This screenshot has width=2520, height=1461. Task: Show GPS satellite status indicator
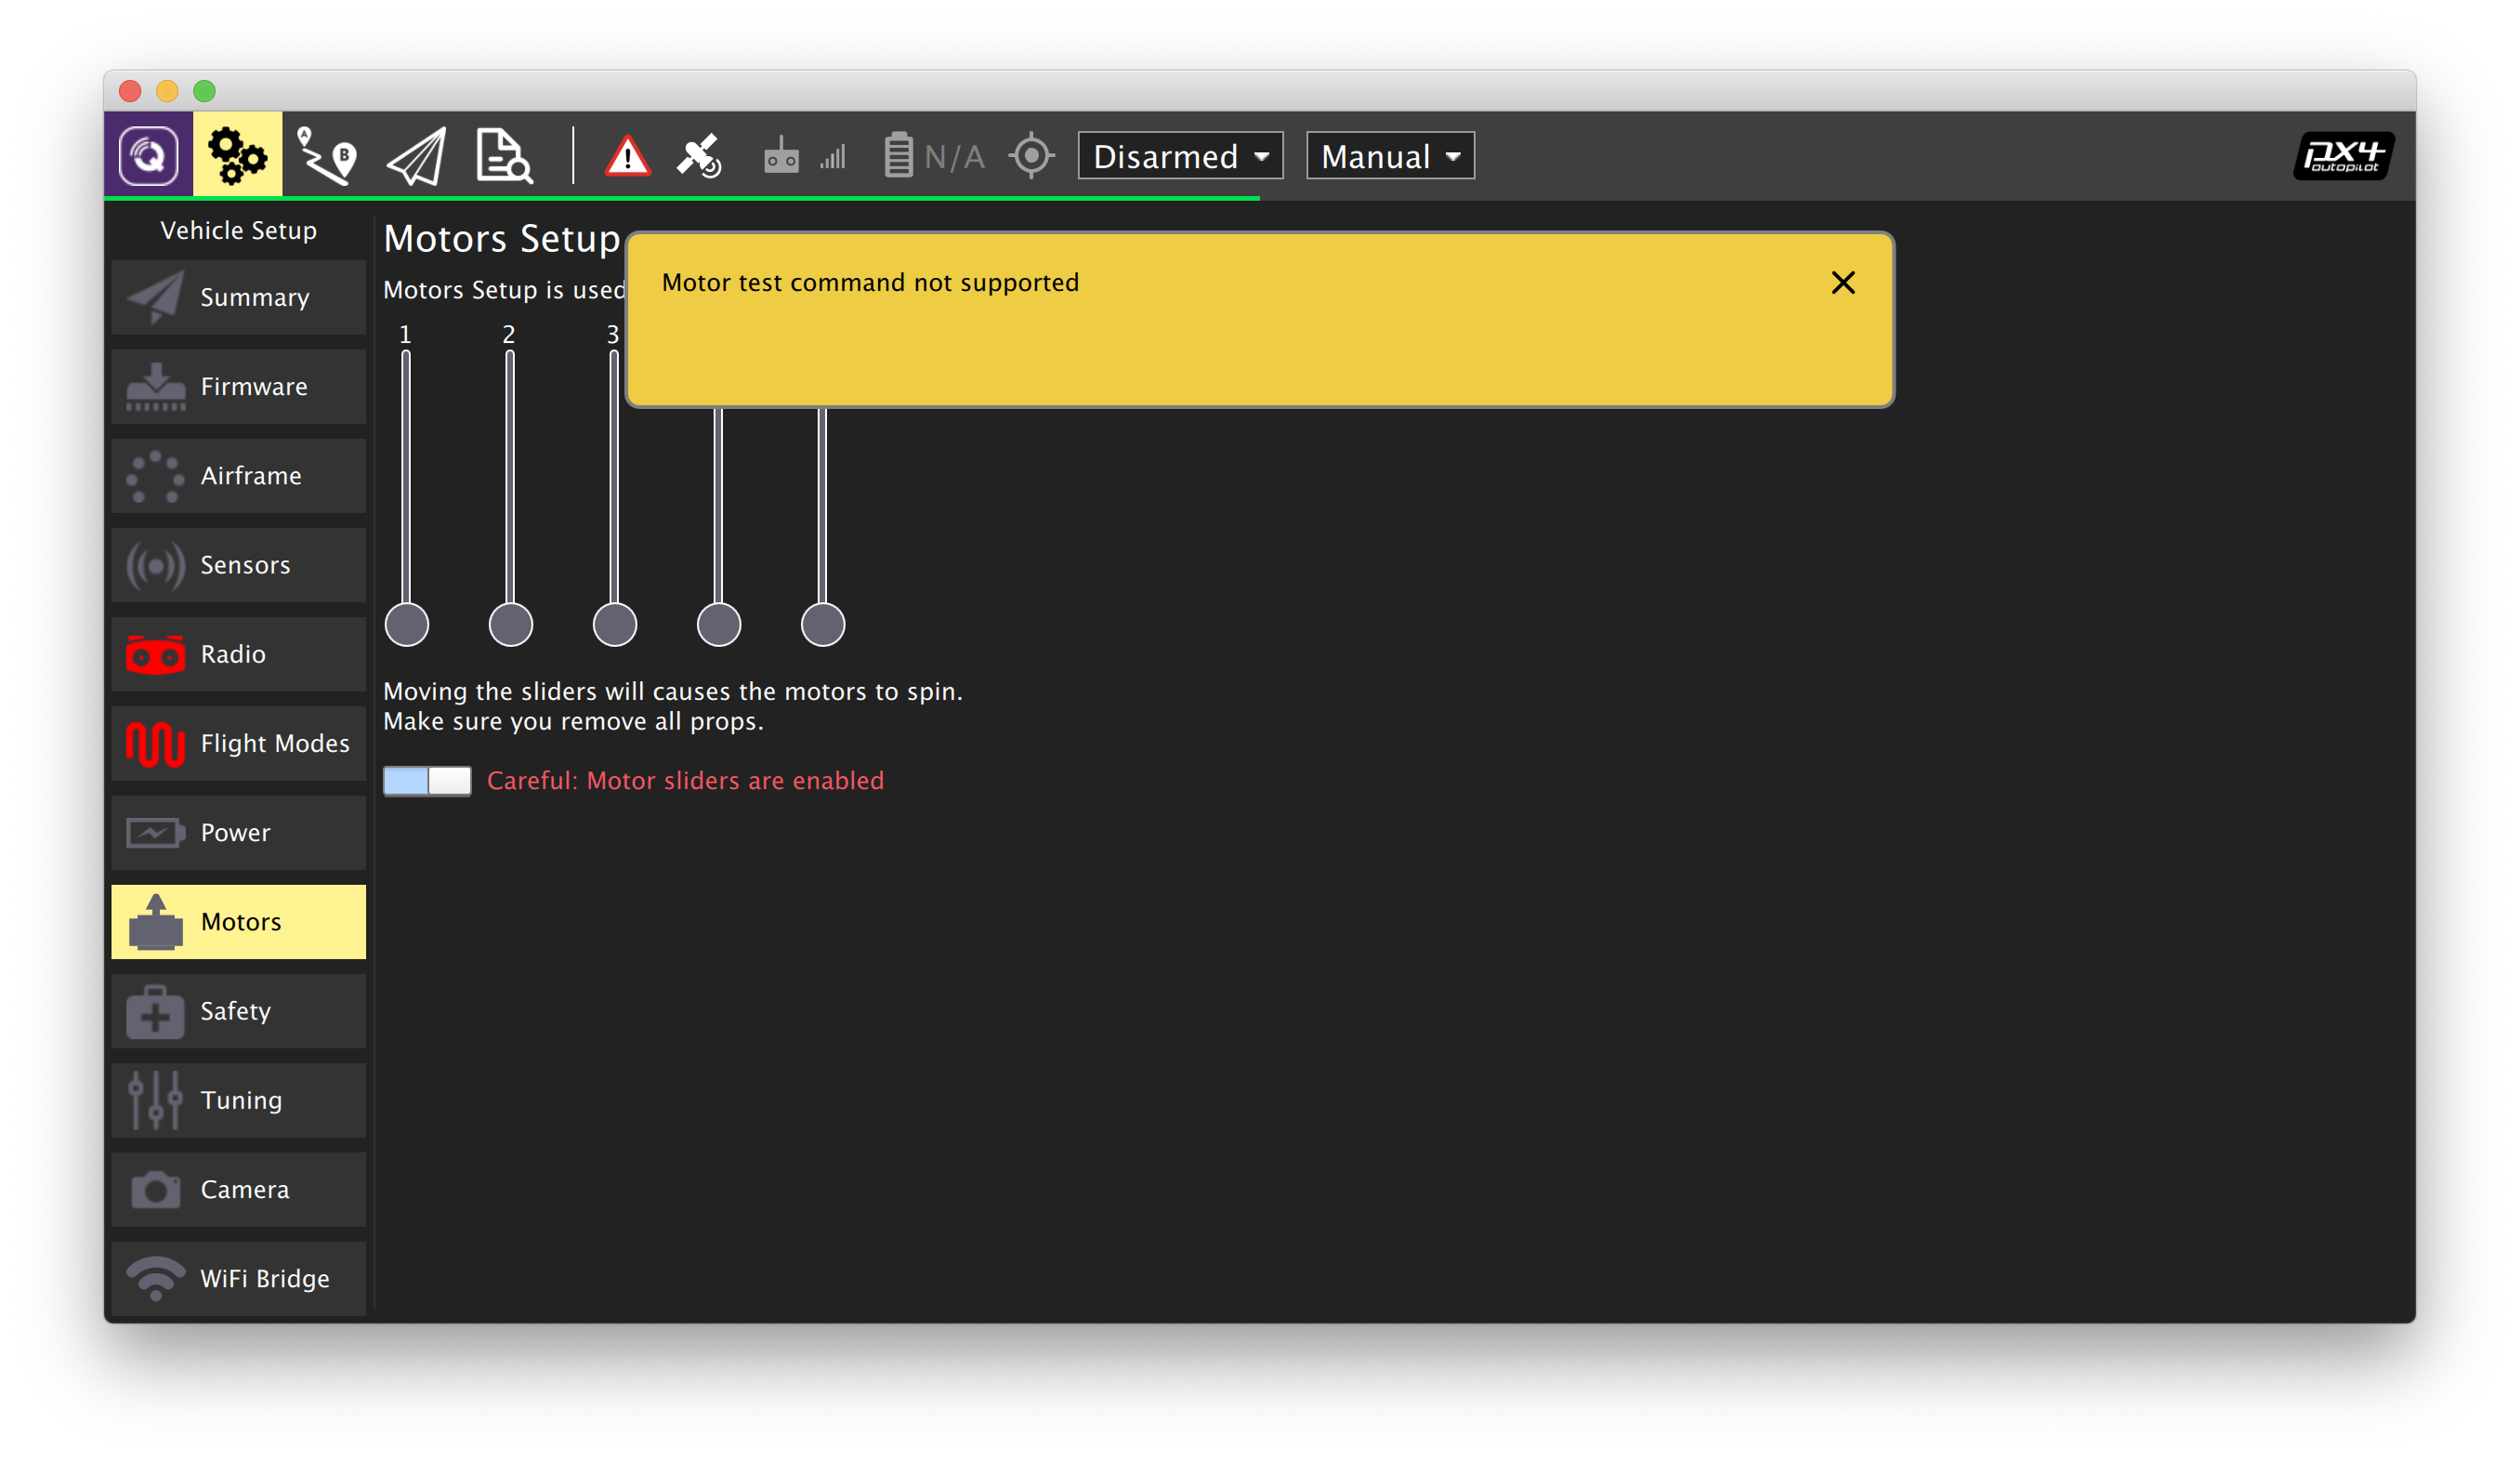pyautogui.click(x=699, y=156)
